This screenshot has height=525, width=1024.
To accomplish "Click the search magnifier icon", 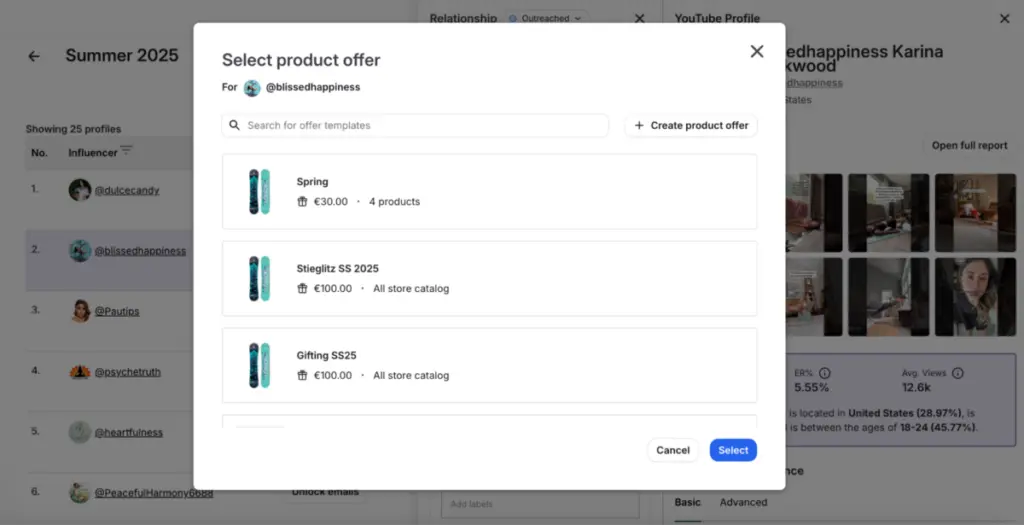I will [x=234, y=126].
